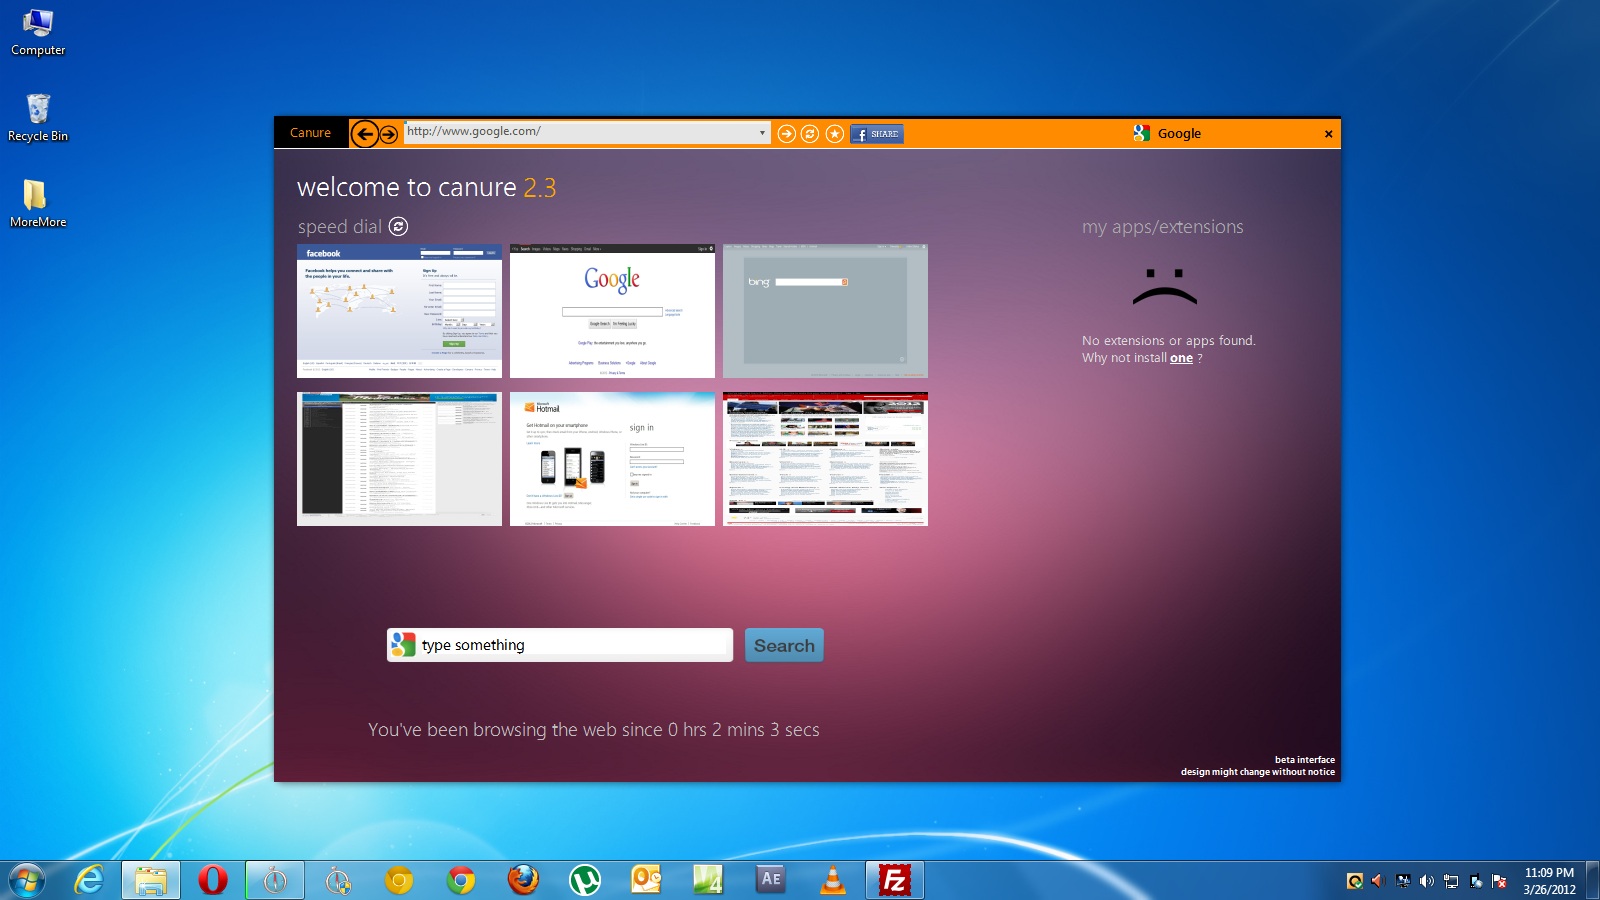Open the yellow Chrome Canary taskbar icon
1600x900 pixels.
pyautogui.click(x=399, y=880)
